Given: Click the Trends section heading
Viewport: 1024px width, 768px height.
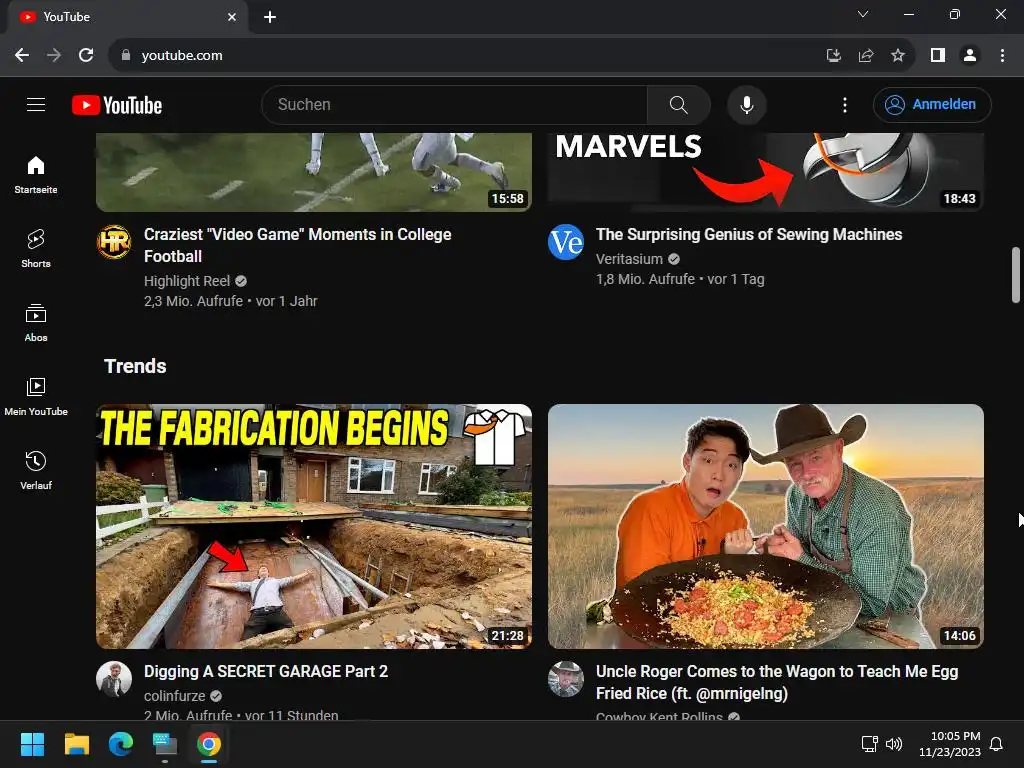Looking at the screenshot, I should (135, 366).
